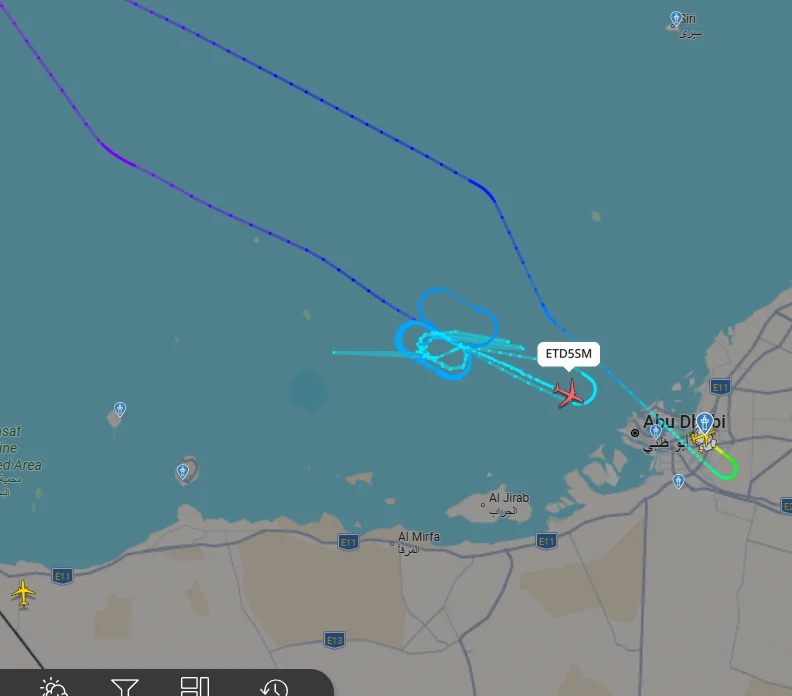
Task: Click the Al Mirfa town label
Action: [x=419, y=536]
